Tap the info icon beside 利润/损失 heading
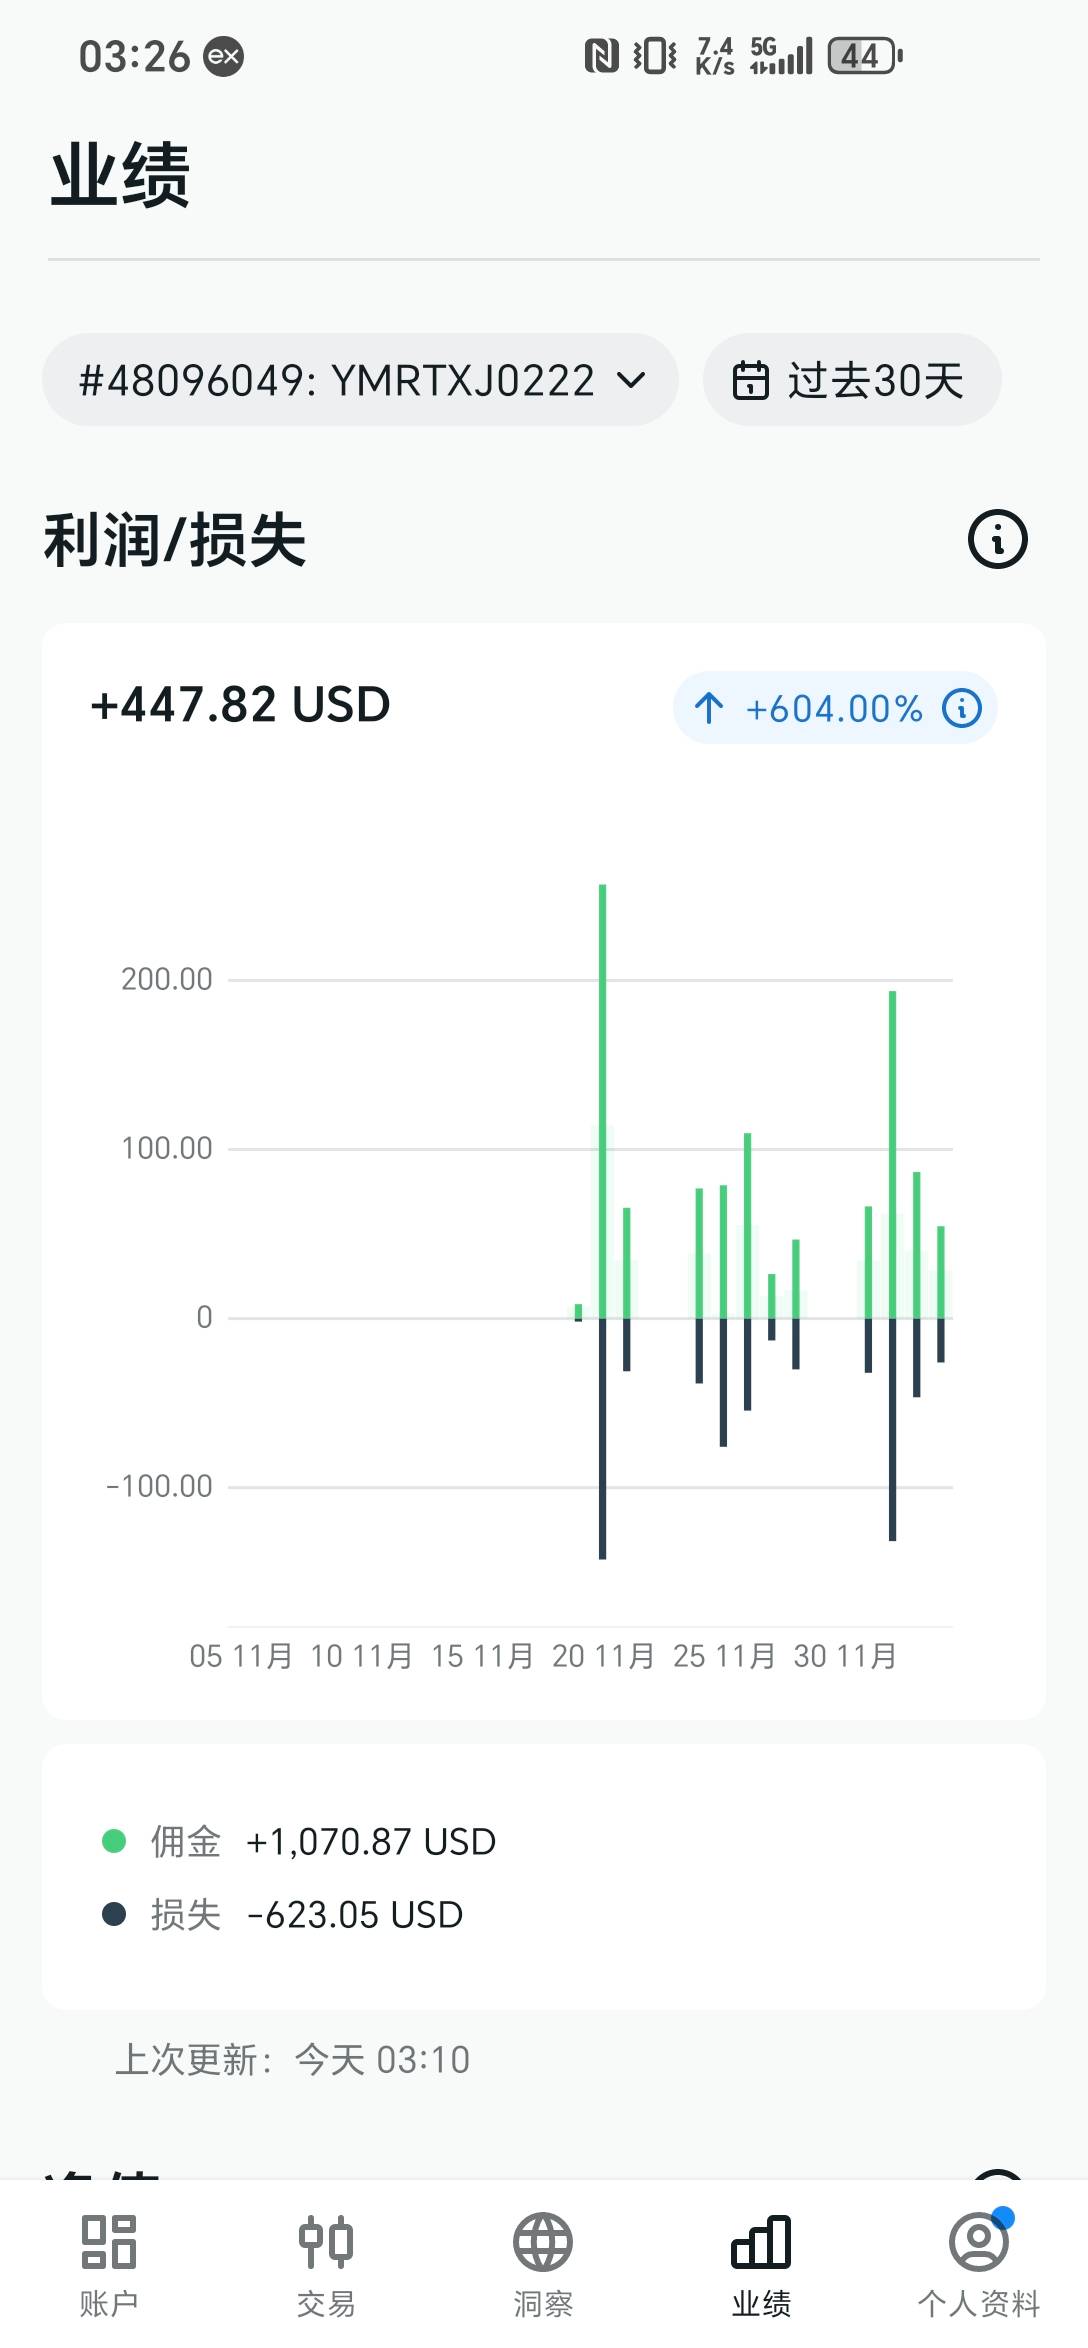This screenshot has width=1088, height=2348. [997, 539]
